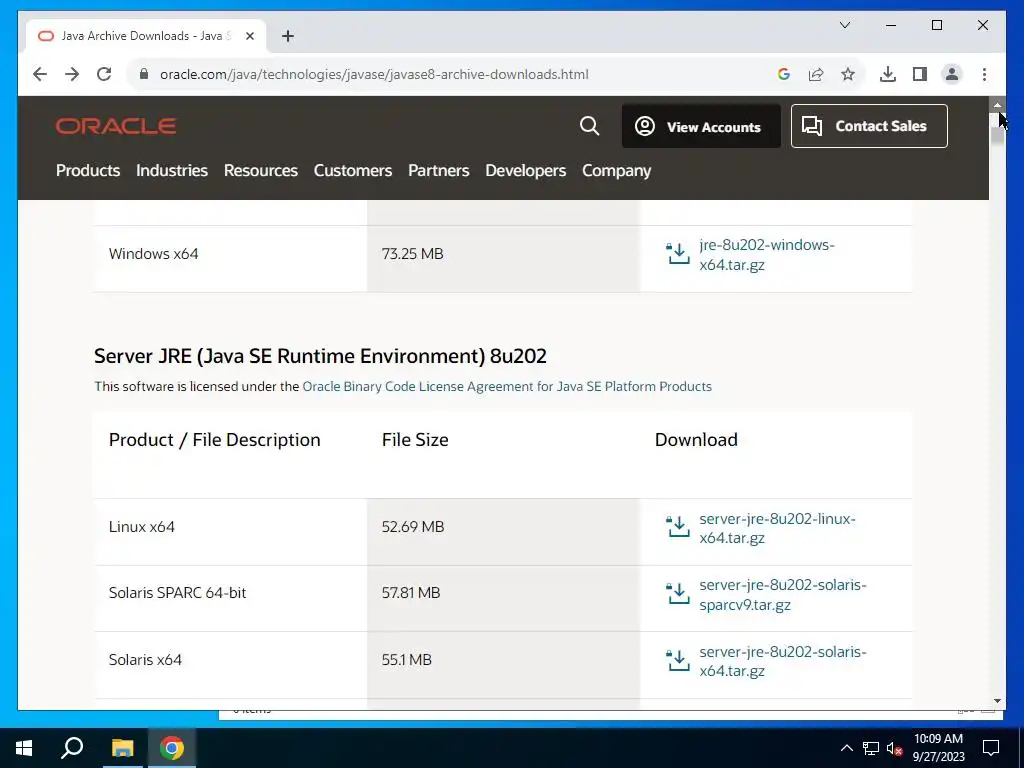Click the scrollbar down arrow
Viewport: 1024px width, 768px height.
click(x=997, y=701)
